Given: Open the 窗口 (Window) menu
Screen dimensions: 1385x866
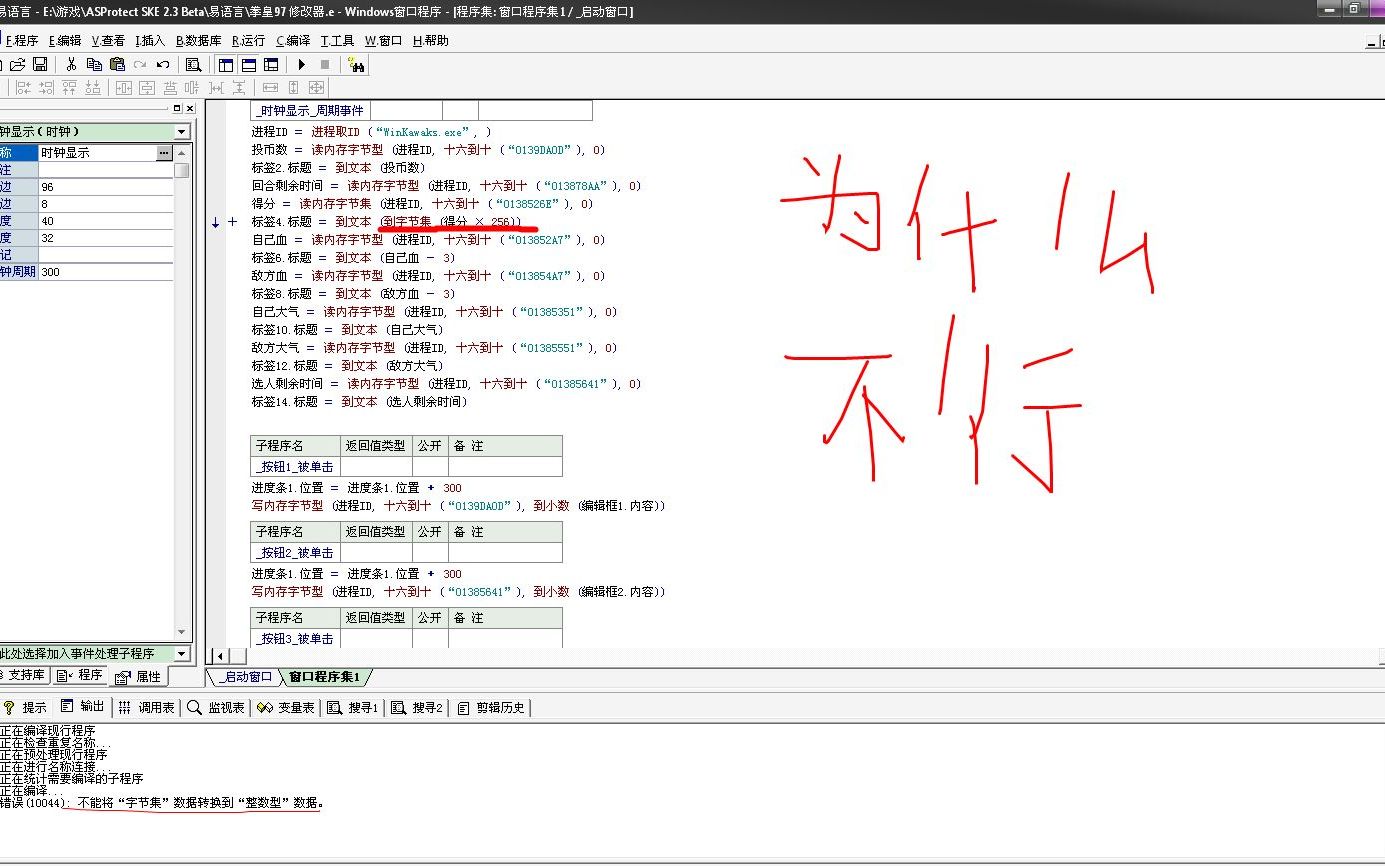Looking at the screenshot, I should (x=383, y=41).
